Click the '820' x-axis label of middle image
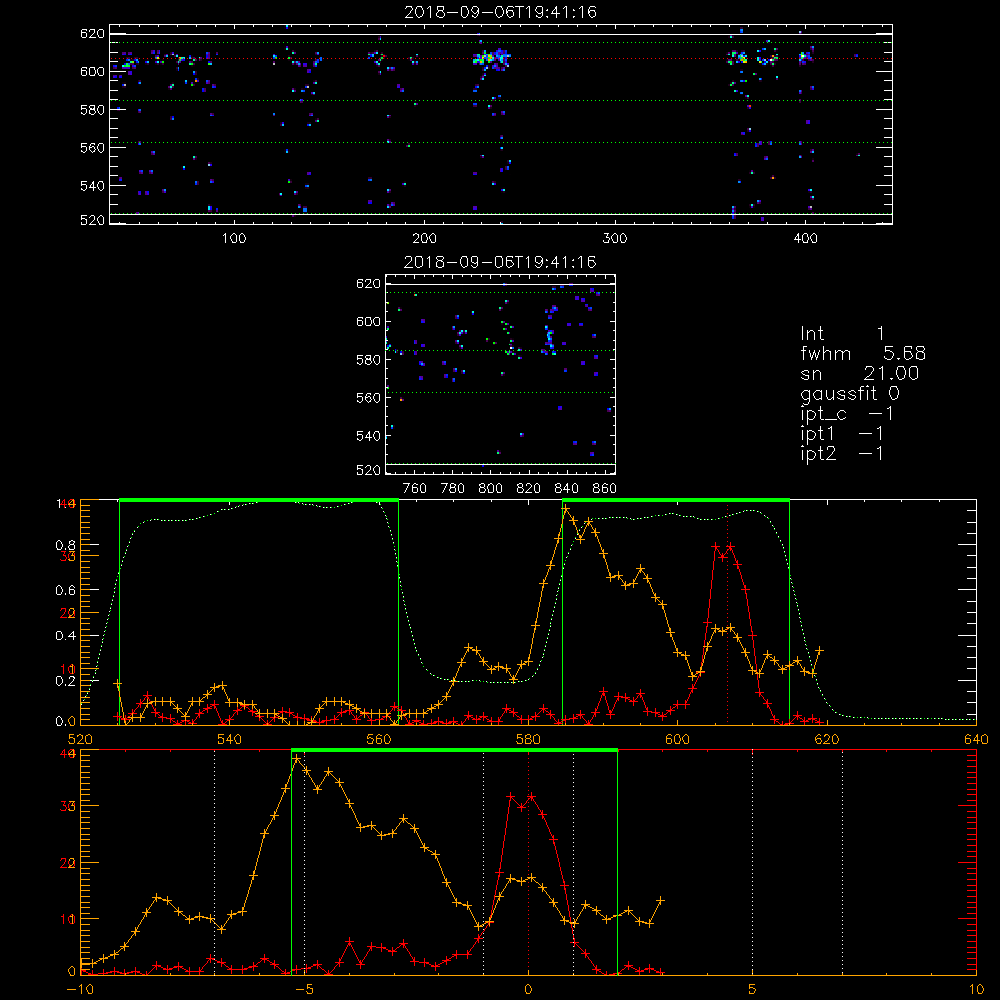The height and width of the screenshot is (1000, 1000). (x=529, y=489)
